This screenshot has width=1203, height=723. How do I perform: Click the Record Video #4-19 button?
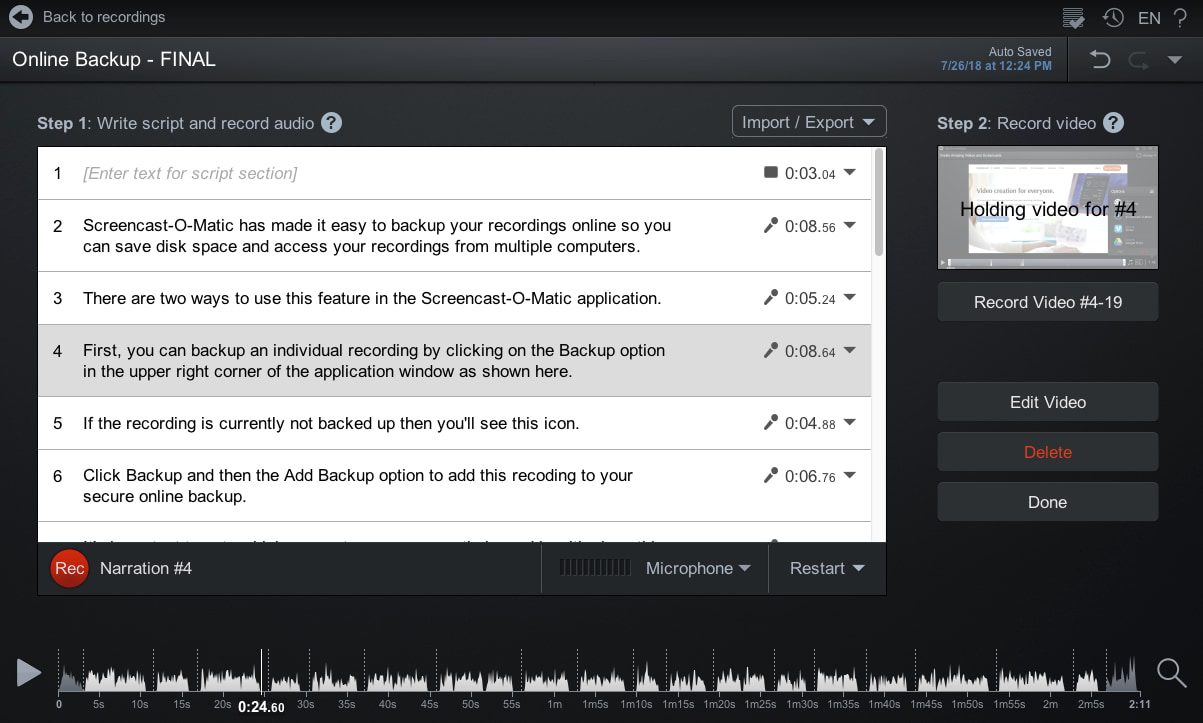click(1047, 302)
